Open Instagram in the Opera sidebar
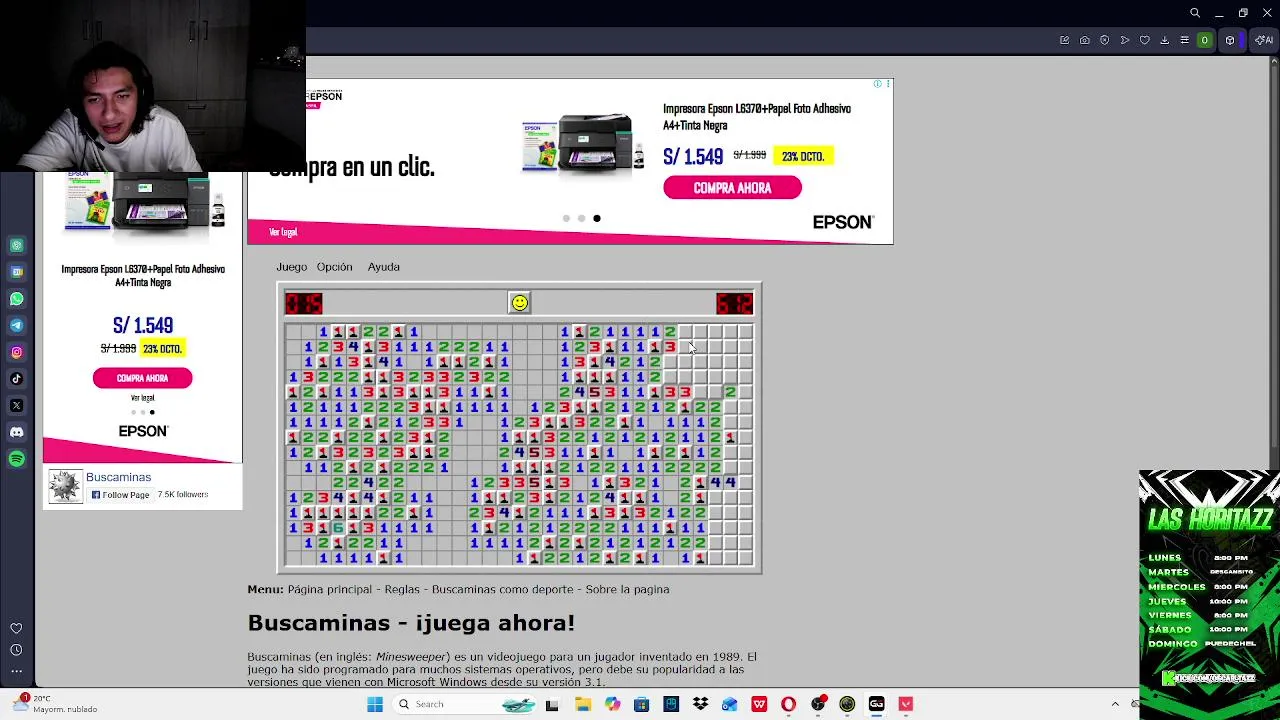The width and height of the screenshot is (1280, 720). pyautogui.click(x=17, y=352)
